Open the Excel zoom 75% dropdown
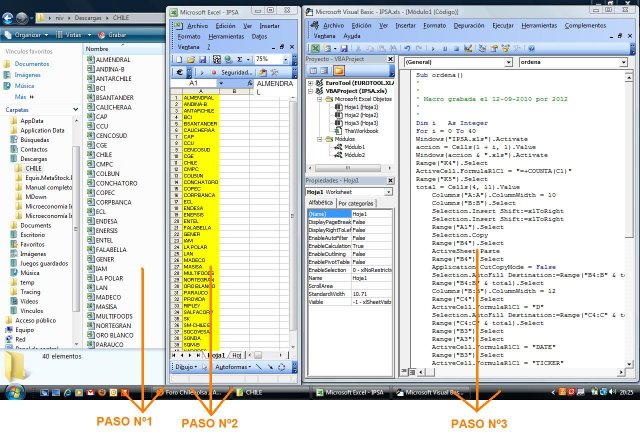Screen dimensions: 640x442 (285, 60)
